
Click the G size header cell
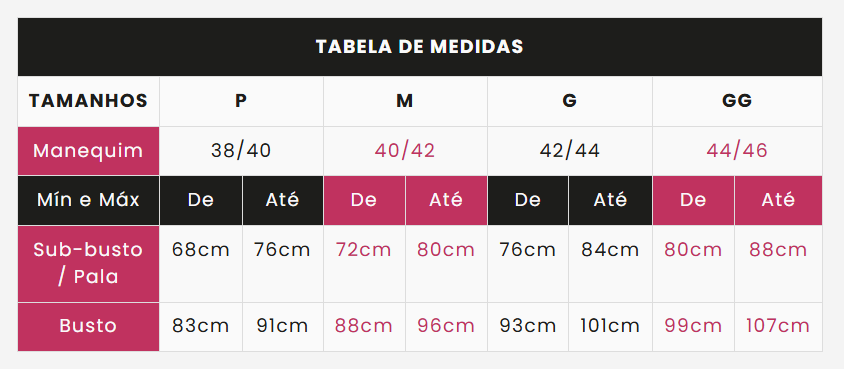pos(569,101)
